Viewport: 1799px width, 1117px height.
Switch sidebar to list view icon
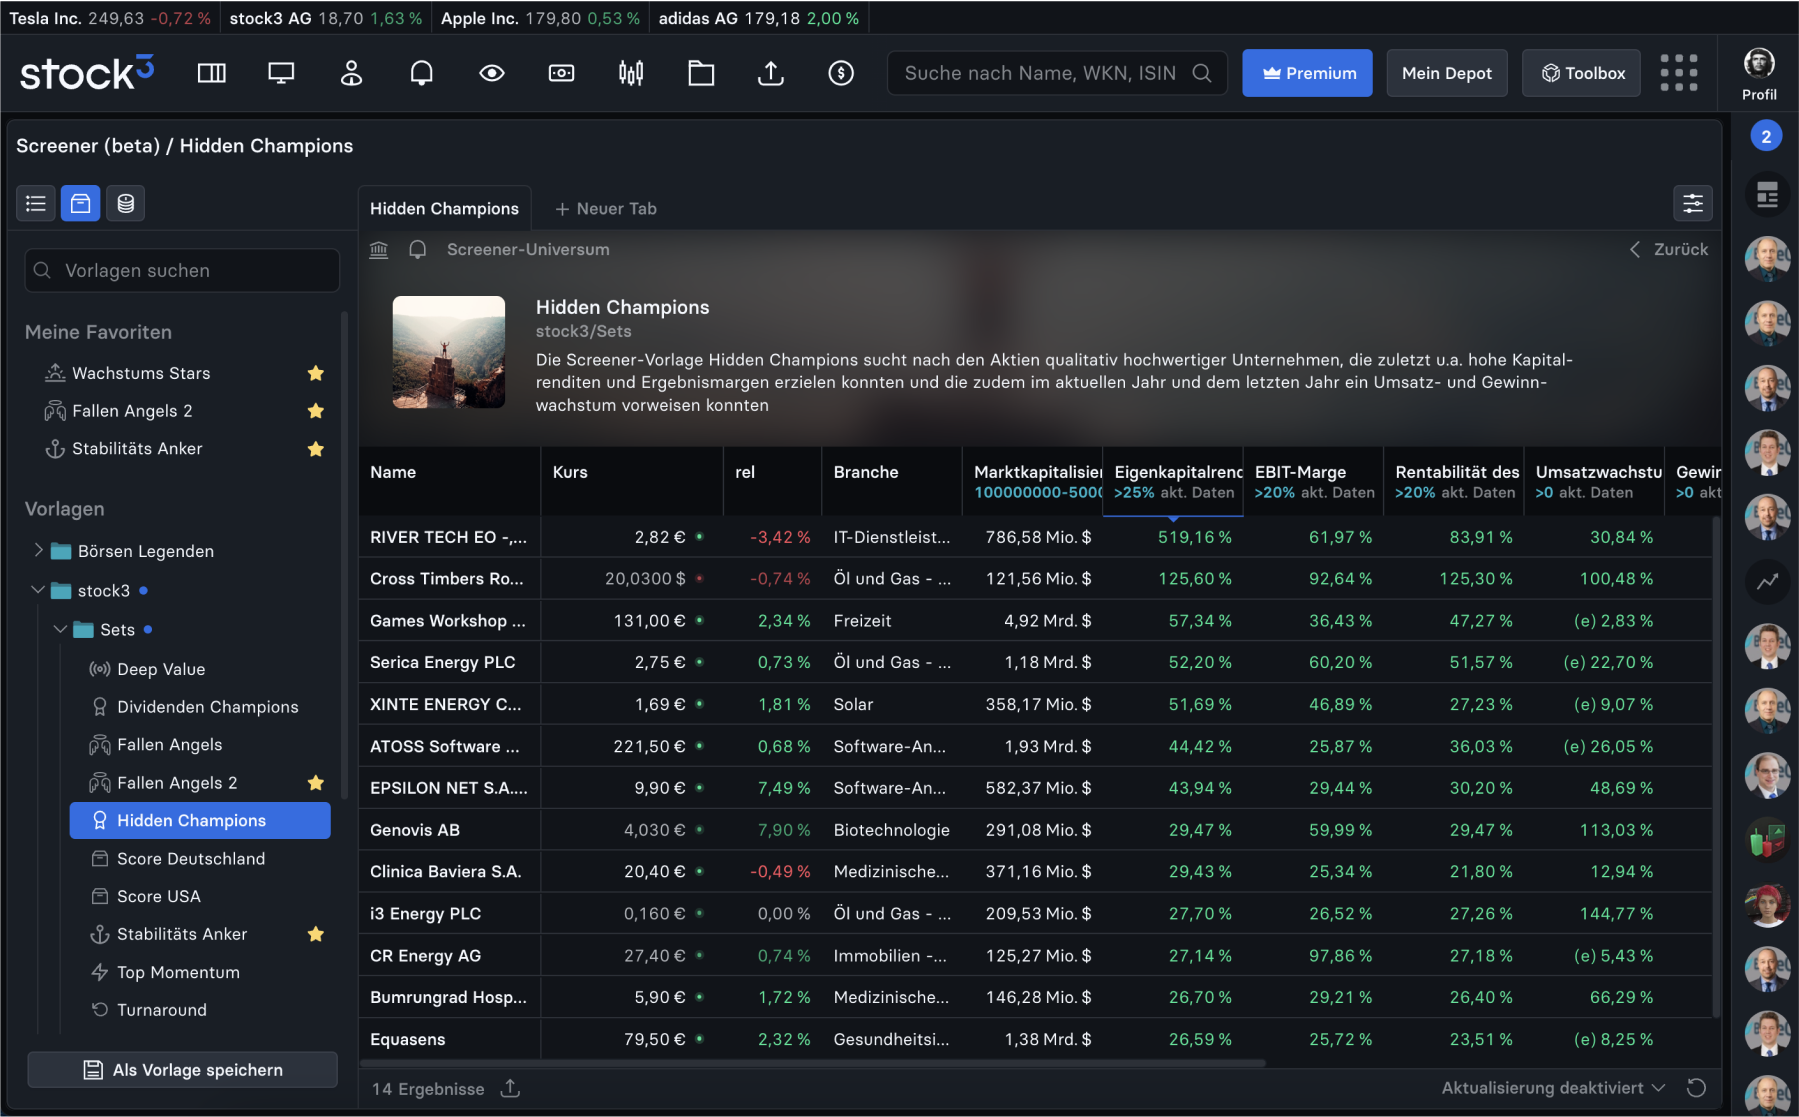[x=36, y=204]
